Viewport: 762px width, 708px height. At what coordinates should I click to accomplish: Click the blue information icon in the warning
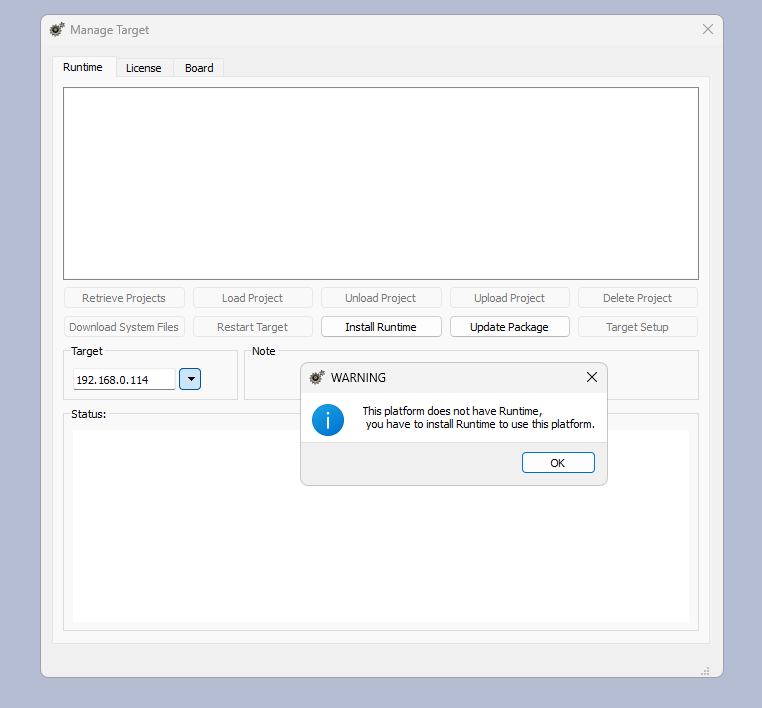[328, 419]
